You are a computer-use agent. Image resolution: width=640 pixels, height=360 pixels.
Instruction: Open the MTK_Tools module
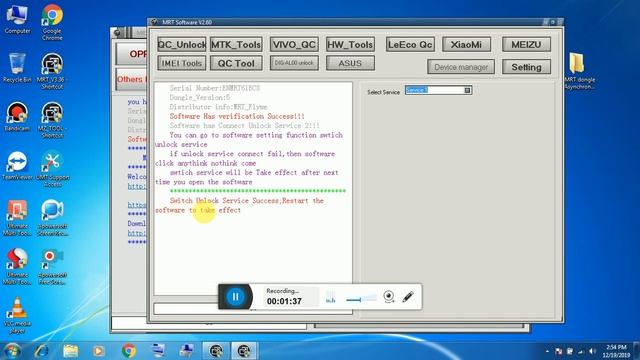tap(236, 44)
